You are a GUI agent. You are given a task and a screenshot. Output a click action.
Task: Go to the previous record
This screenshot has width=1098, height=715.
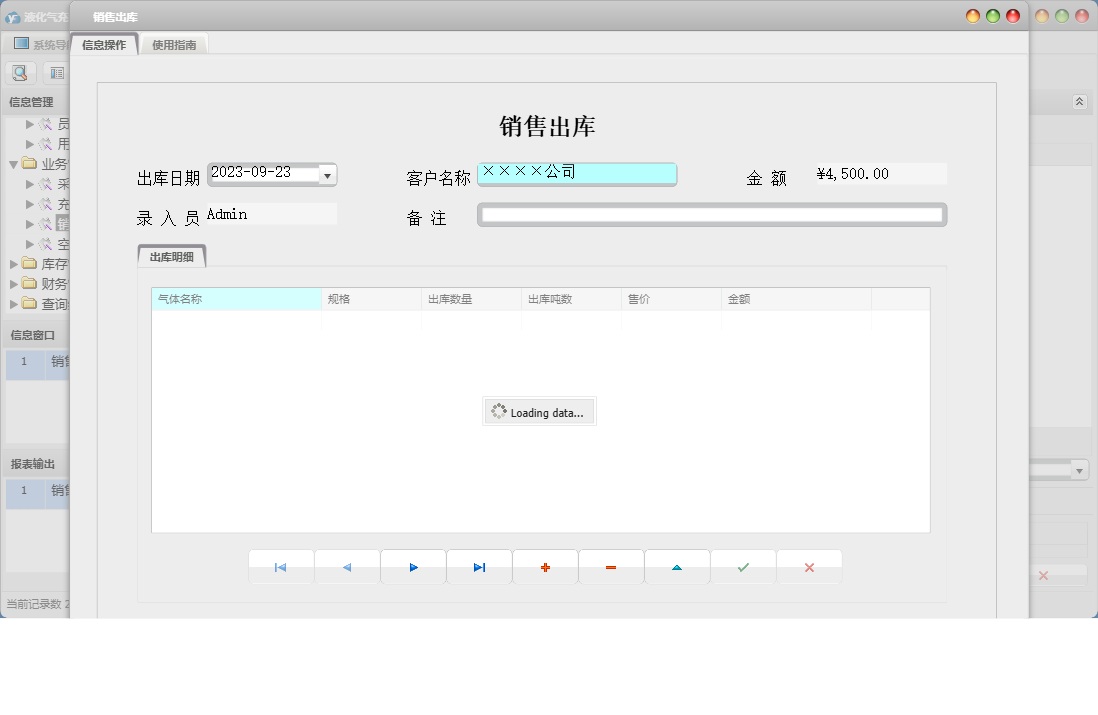tap(346, 566)
